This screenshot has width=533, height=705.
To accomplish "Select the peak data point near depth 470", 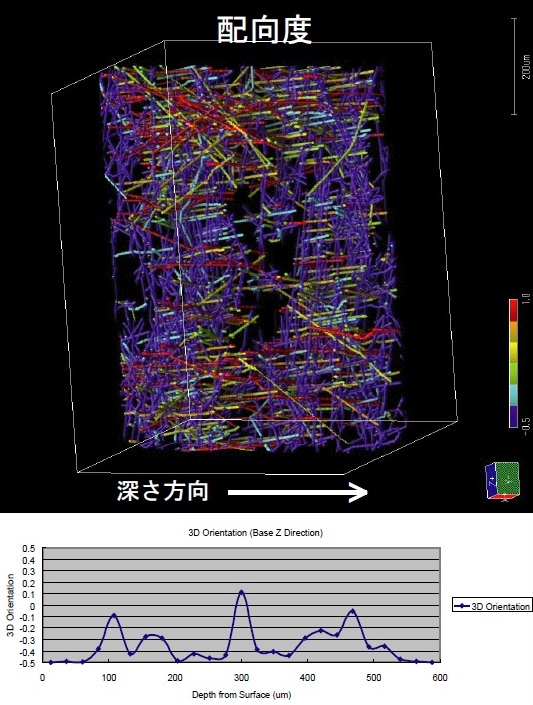I will click(x=353, y=611).
